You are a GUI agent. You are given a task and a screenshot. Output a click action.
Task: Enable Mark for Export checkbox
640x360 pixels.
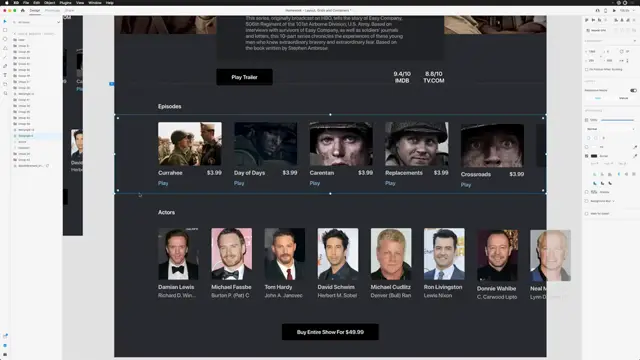coord(587,213)
